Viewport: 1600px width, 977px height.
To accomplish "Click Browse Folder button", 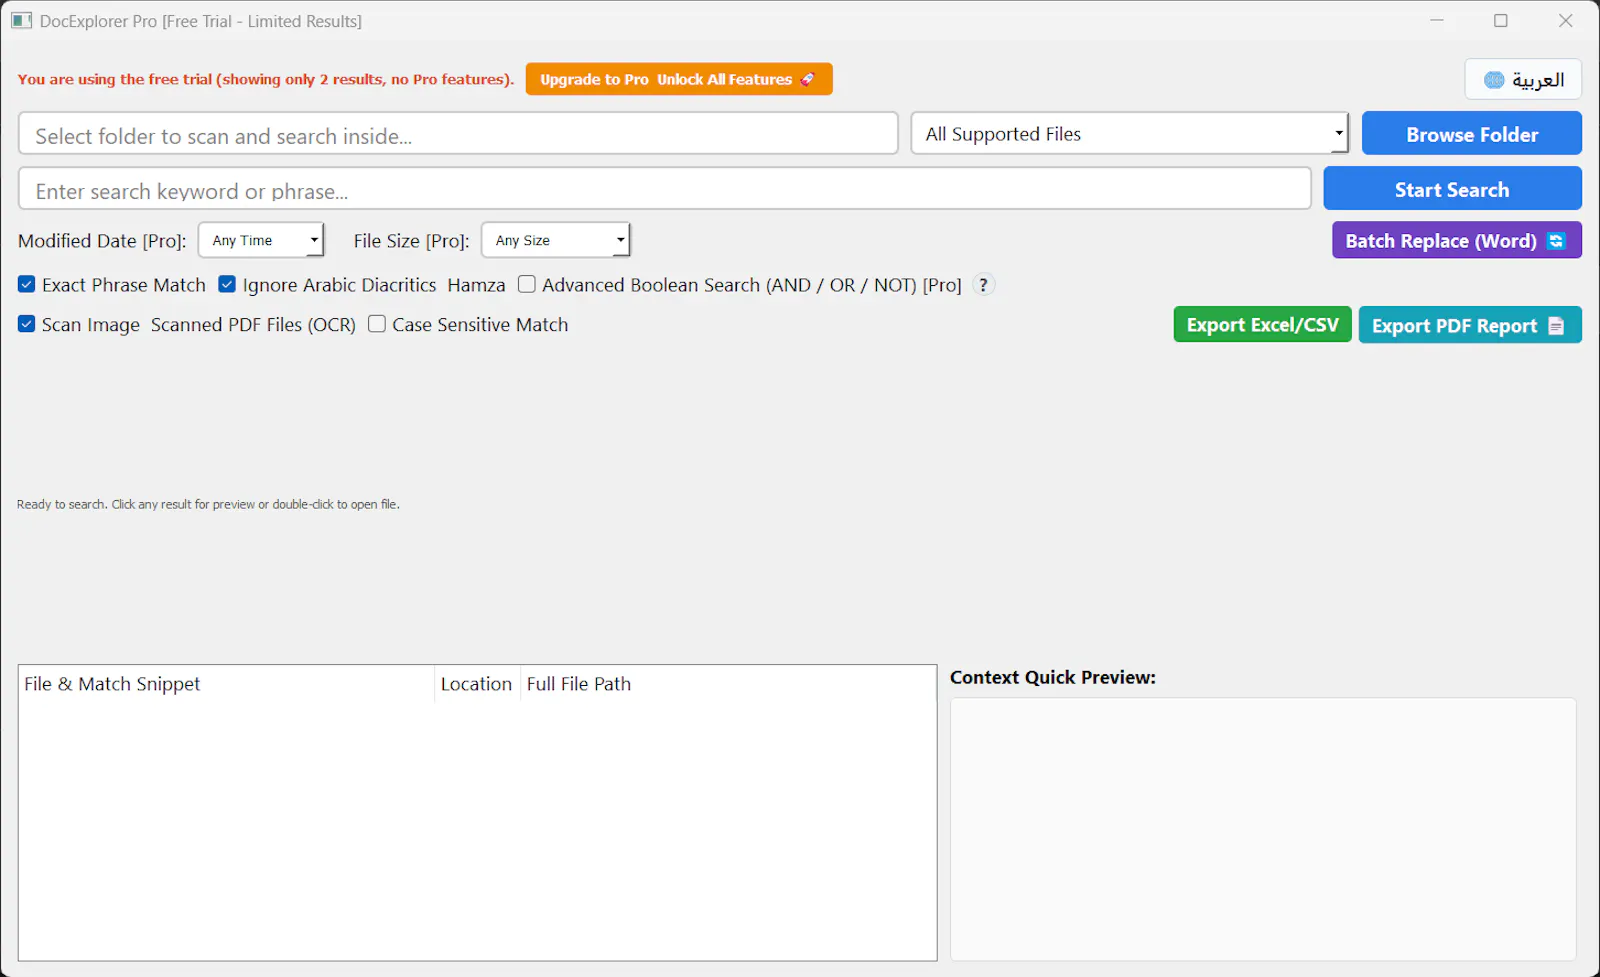I will coord(1471,134).
